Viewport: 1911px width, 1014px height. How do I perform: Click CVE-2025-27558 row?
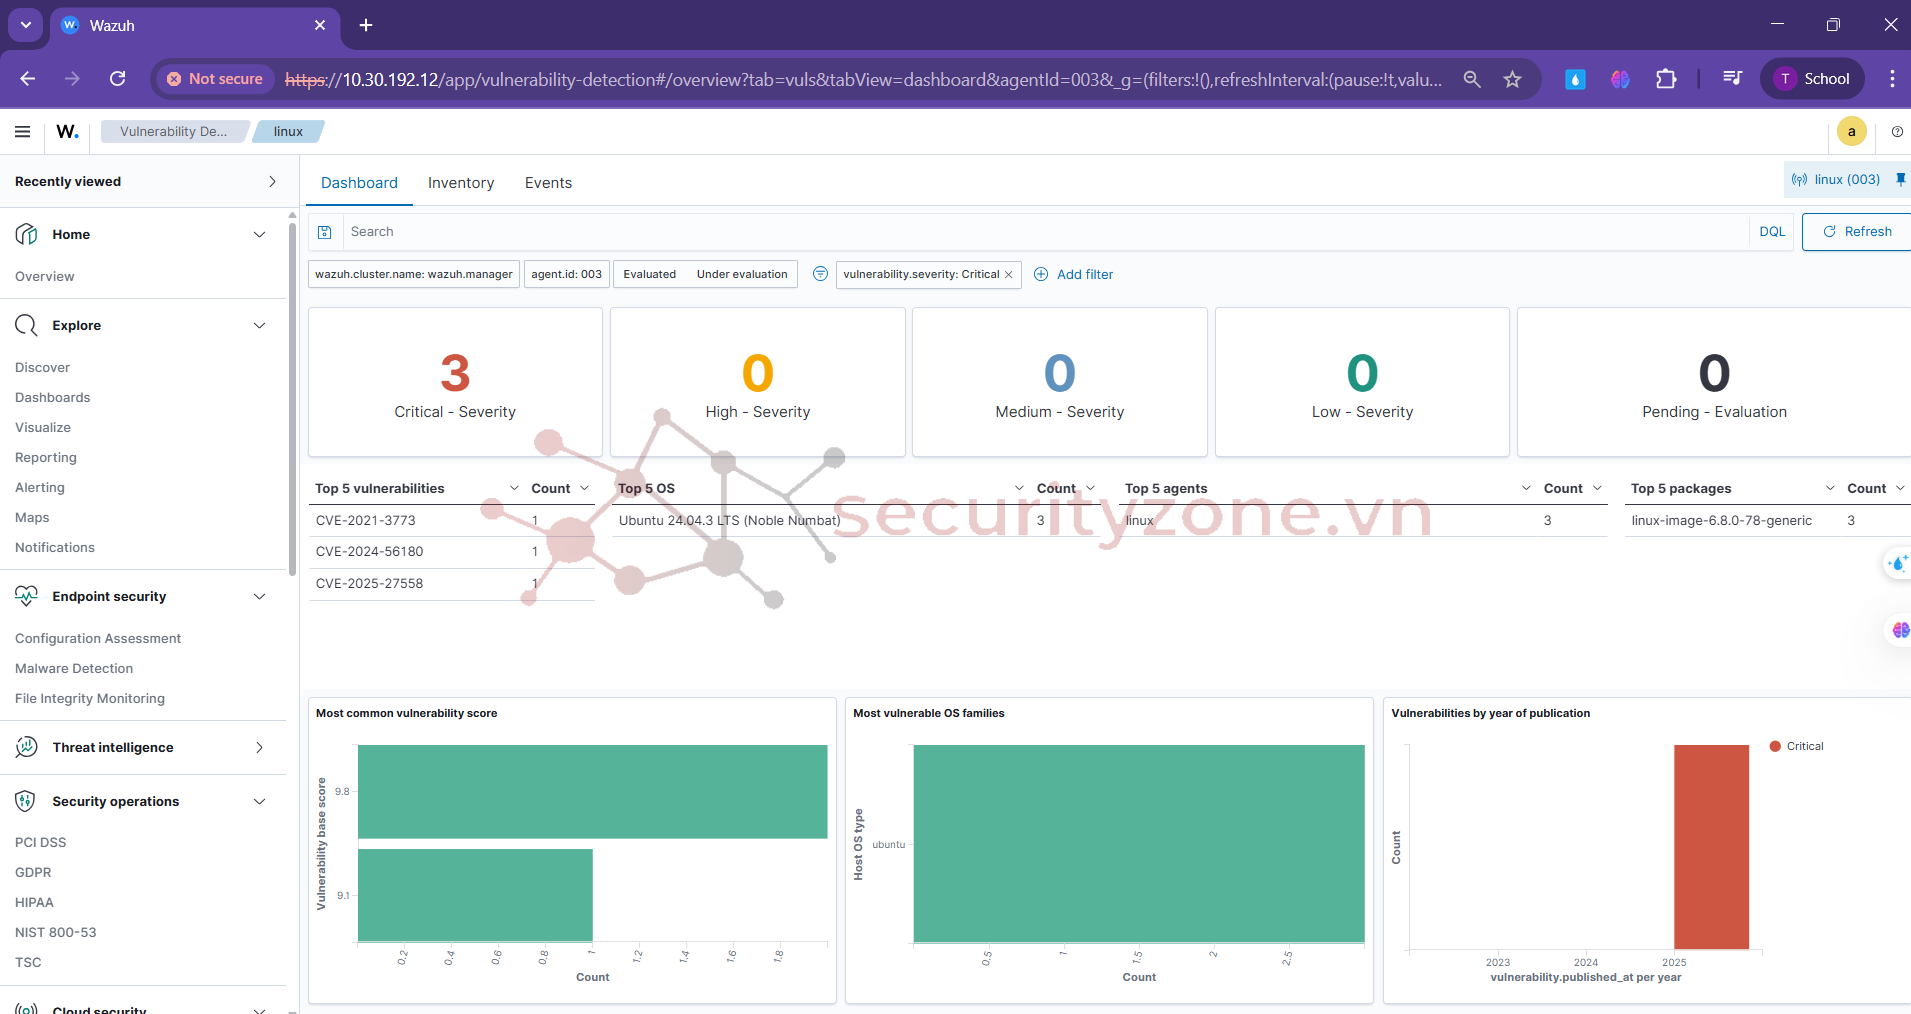pos(452,583)
